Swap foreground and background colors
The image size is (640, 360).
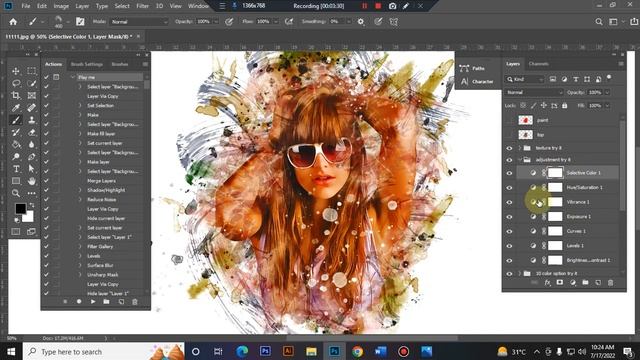[31, 206]
